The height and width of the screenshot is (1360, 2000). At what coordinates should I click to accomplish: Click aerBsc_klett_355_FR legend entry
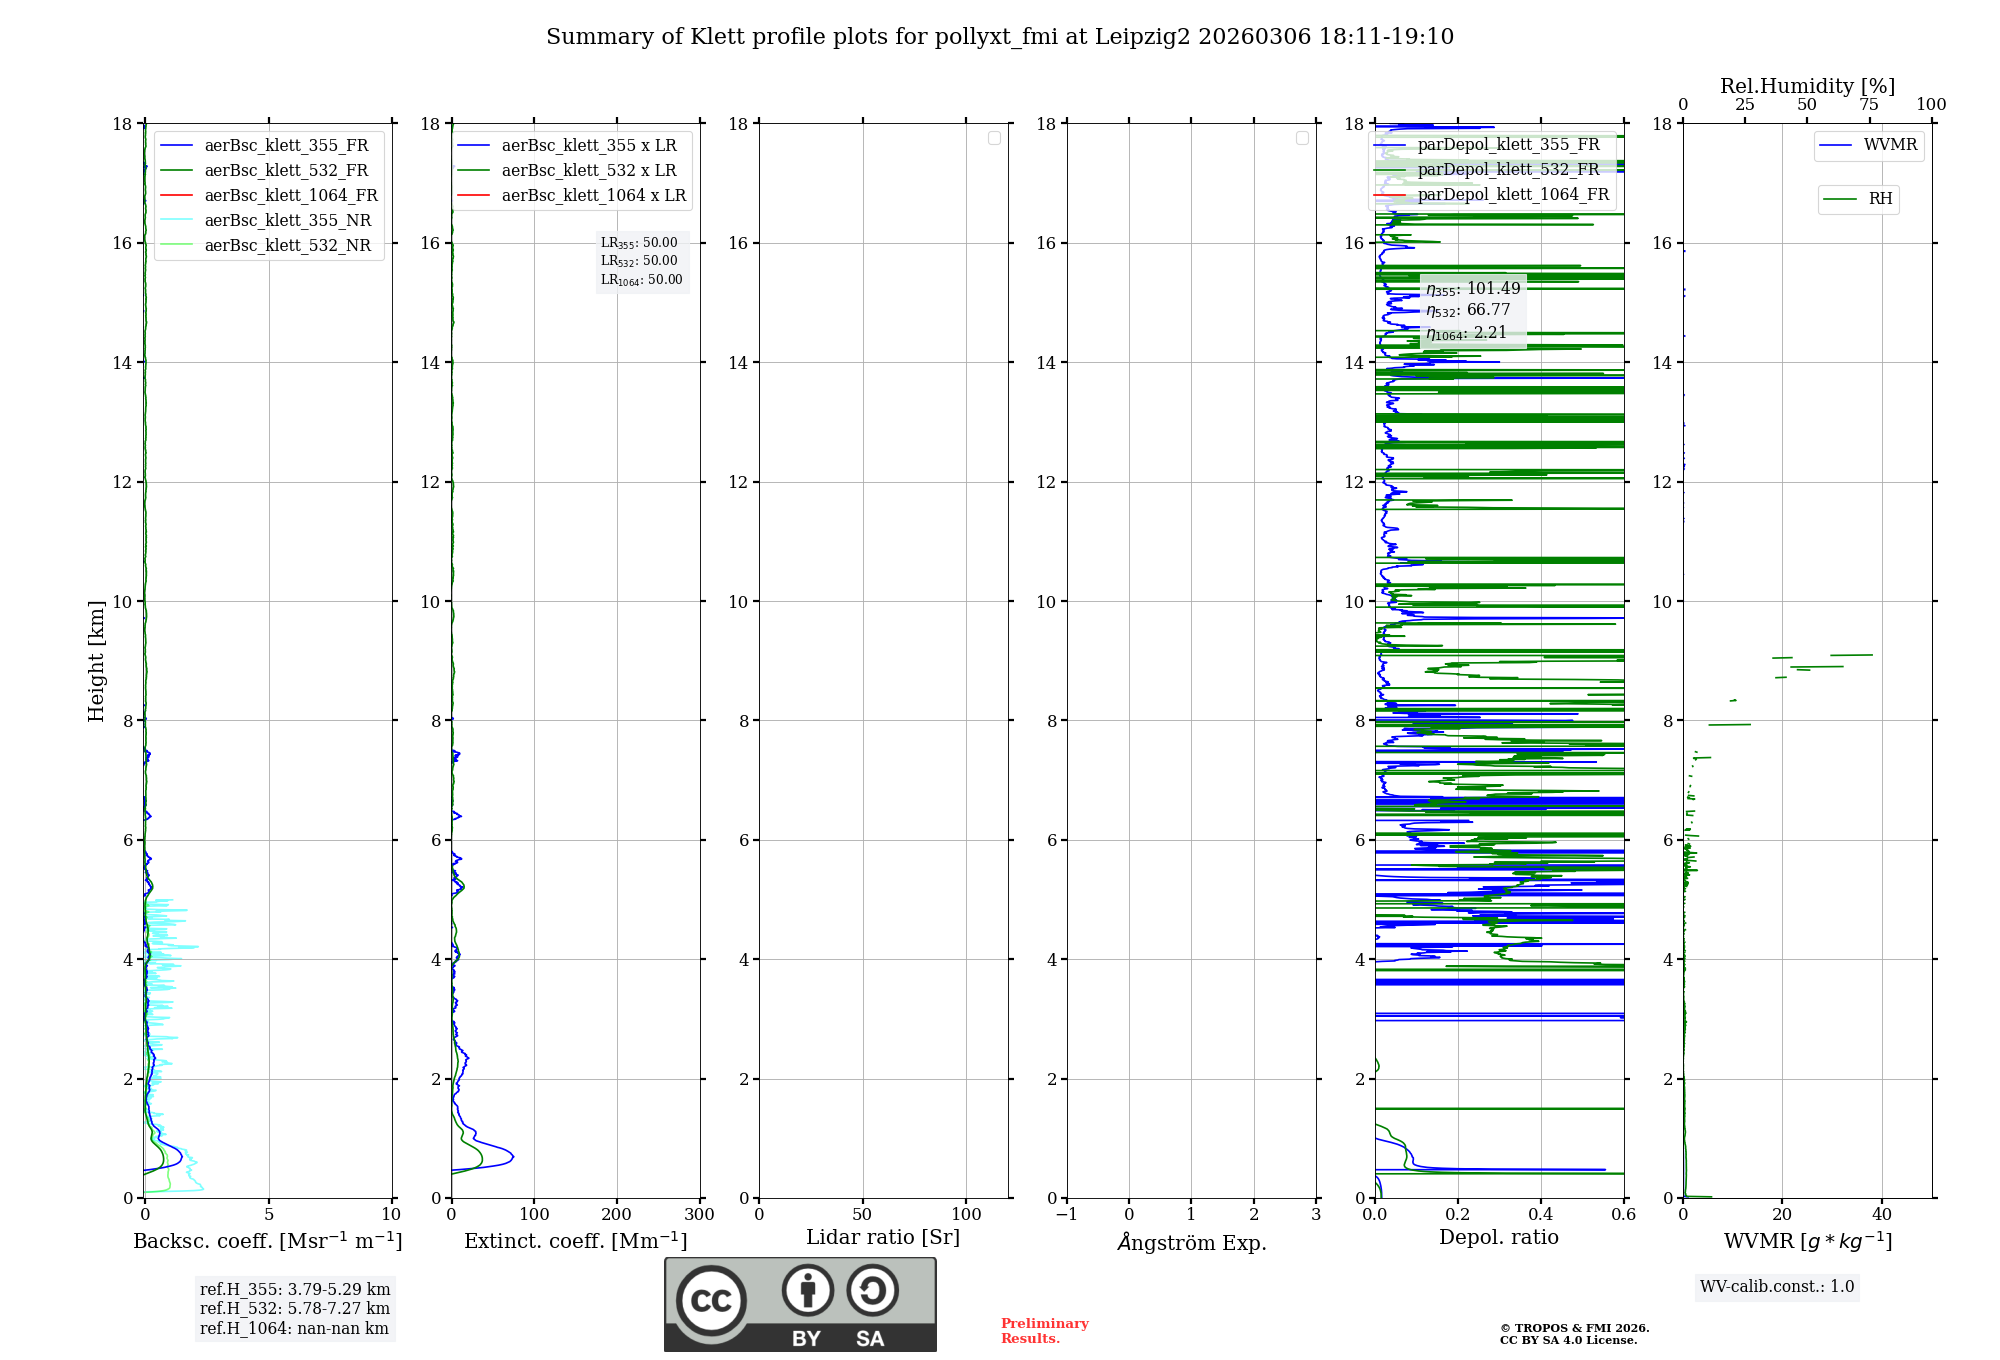[286, 146]
